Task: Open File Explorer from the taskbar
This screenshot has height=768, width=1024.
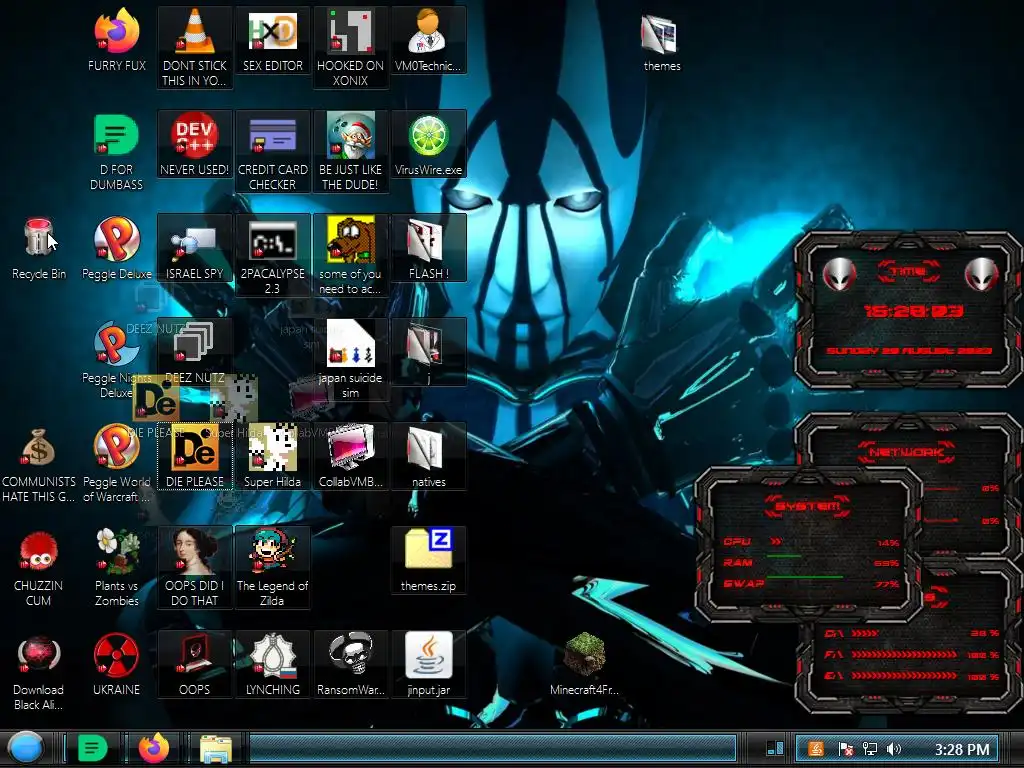Action: point(216,748)
